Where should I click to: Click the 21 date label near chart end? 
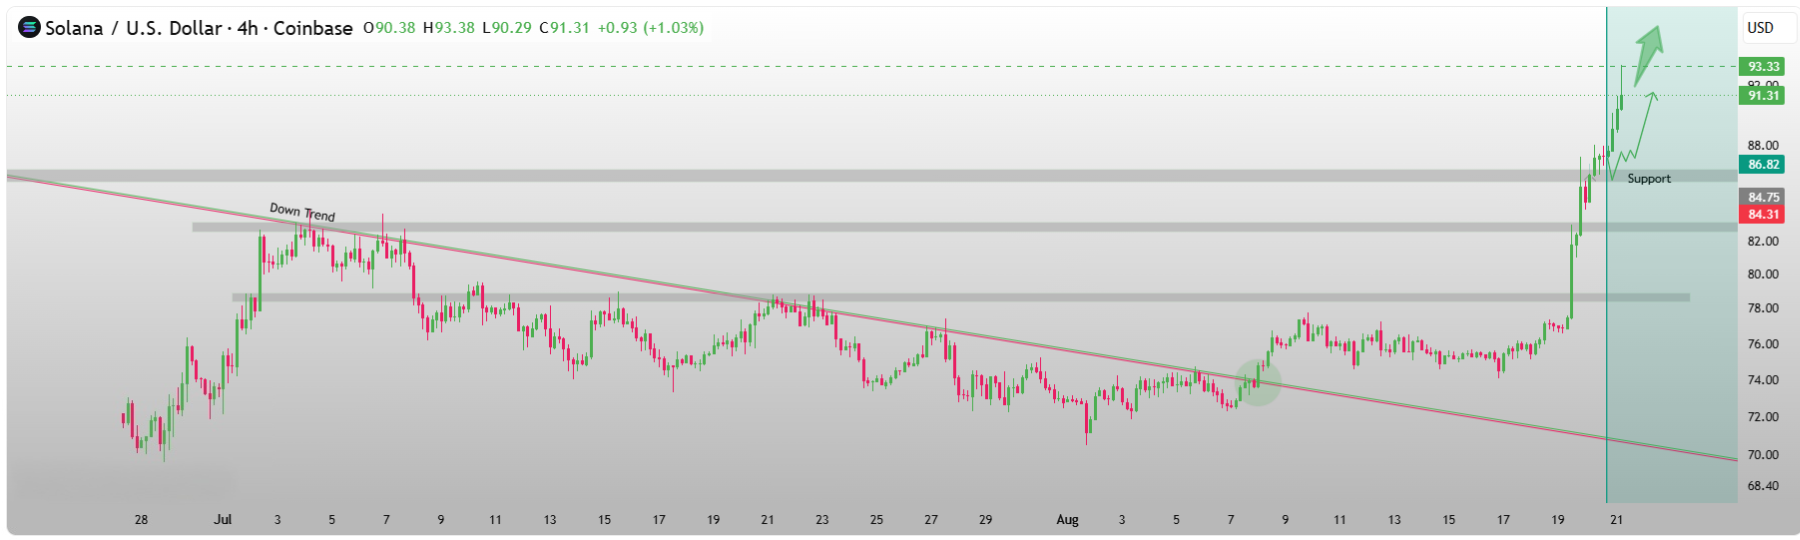click(x=1616, y=519)
